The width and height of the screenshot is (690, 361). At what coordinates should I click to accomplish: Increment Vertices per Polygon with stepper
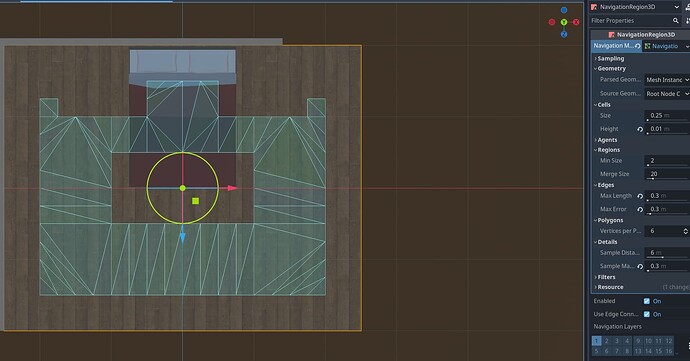[686, 229]
